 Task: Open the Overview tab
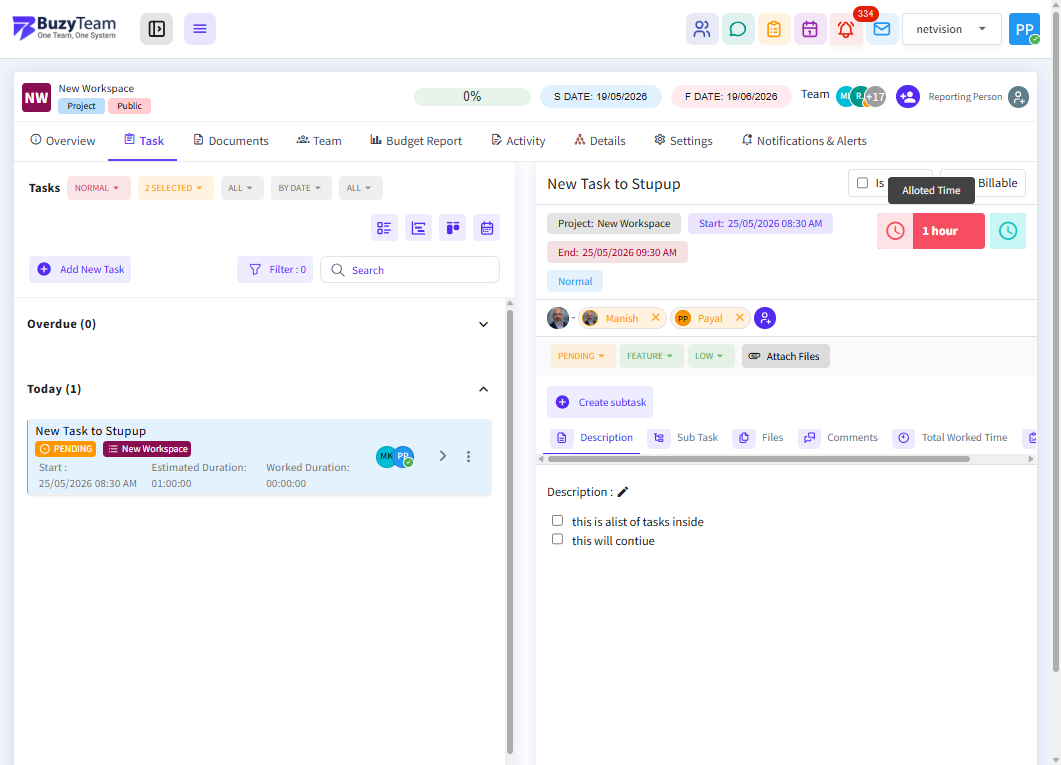(63, 141)
